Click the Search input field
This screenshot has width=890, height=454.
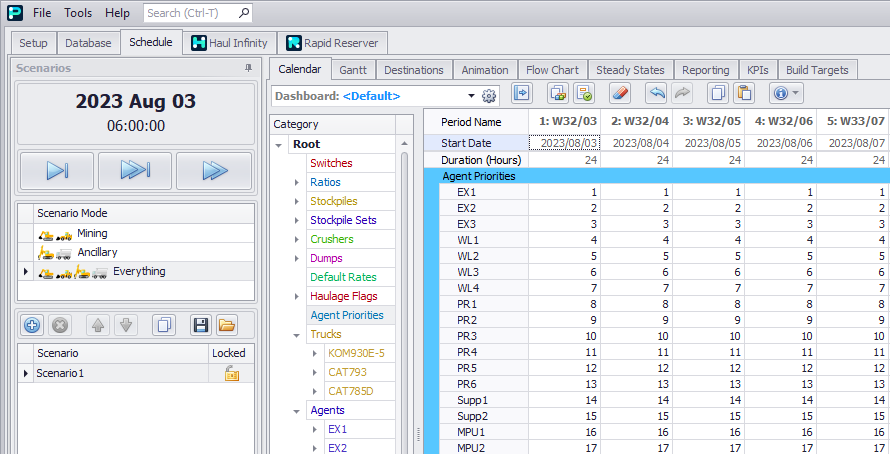pyautogui.click(x=190, y=13)
